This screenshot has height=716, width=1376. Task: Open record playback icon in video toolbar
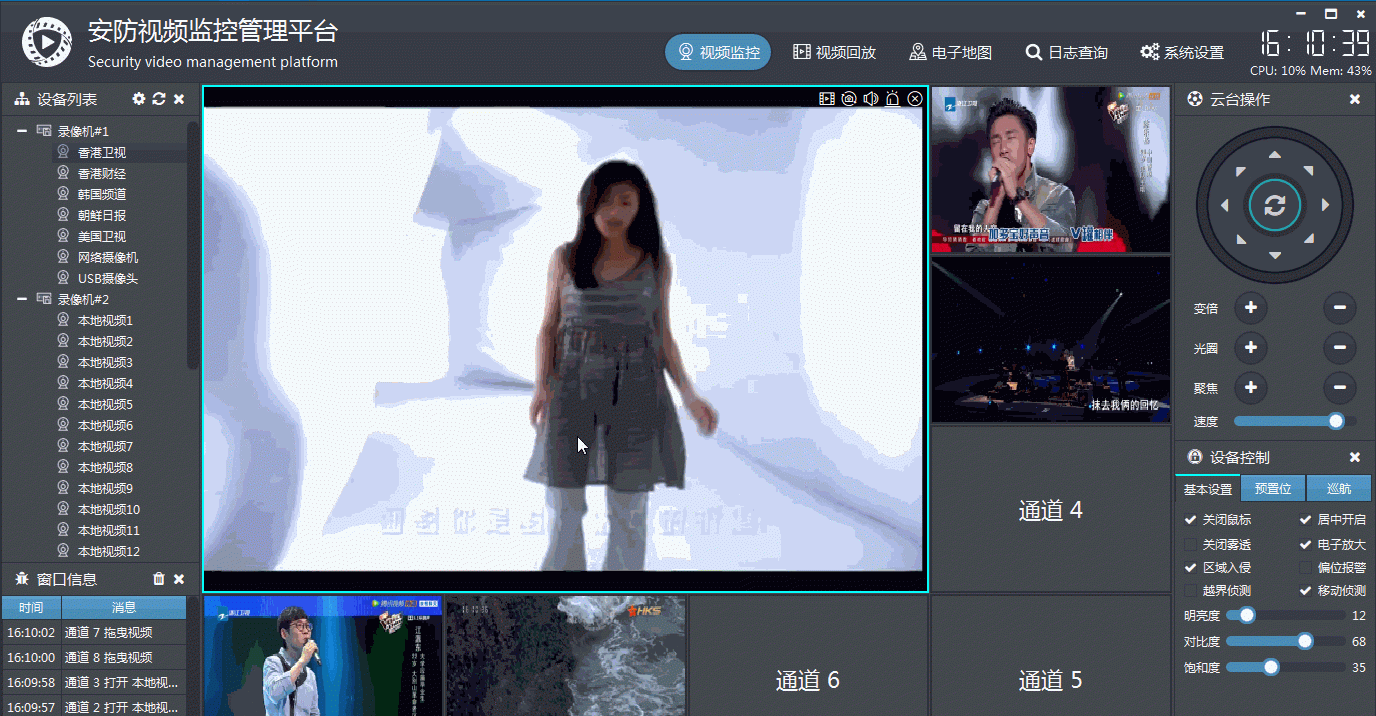(827, 98)
